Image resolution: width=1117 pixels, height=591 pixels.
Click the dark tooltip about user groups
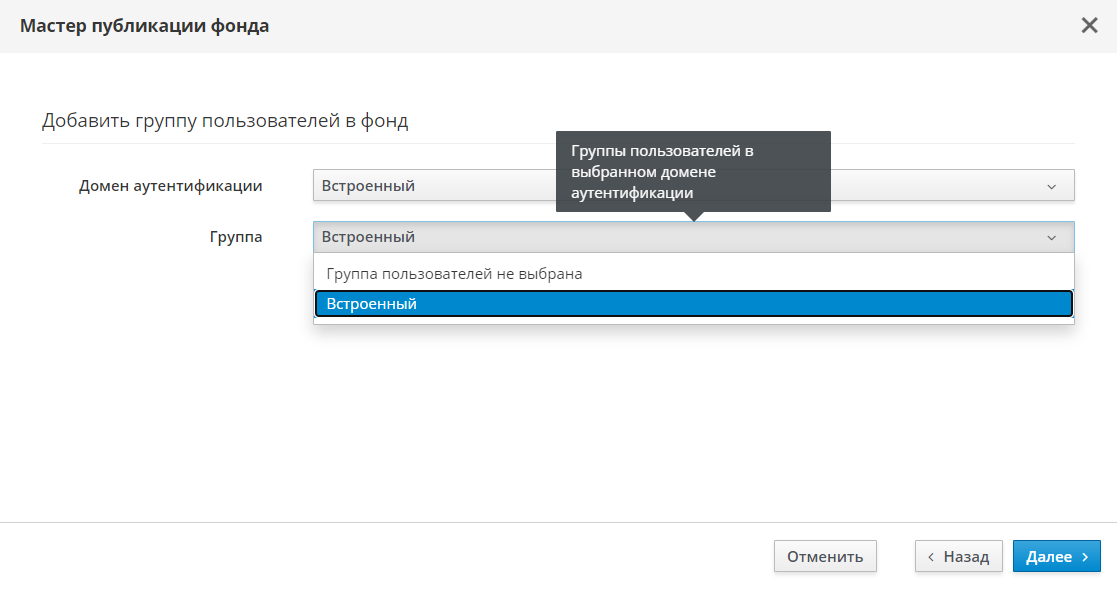tap(693, 171)
